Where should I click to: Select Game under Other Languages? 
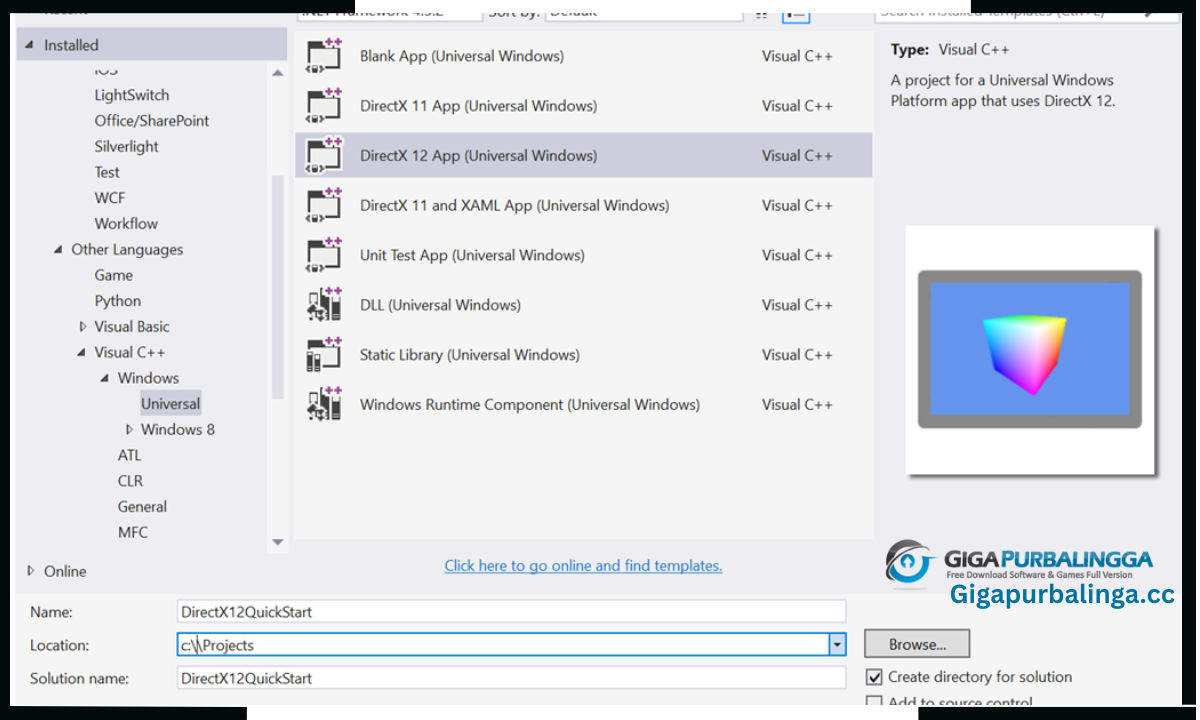pyautogui.click(x=114, y=275)
